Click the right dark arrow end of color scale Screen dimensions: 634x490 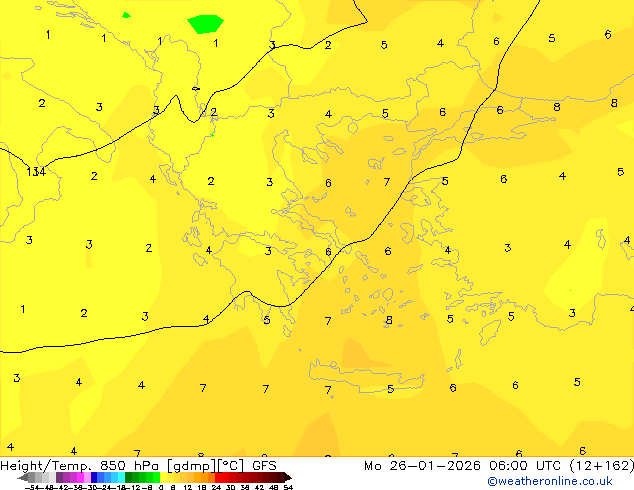(x=288, y=478)
